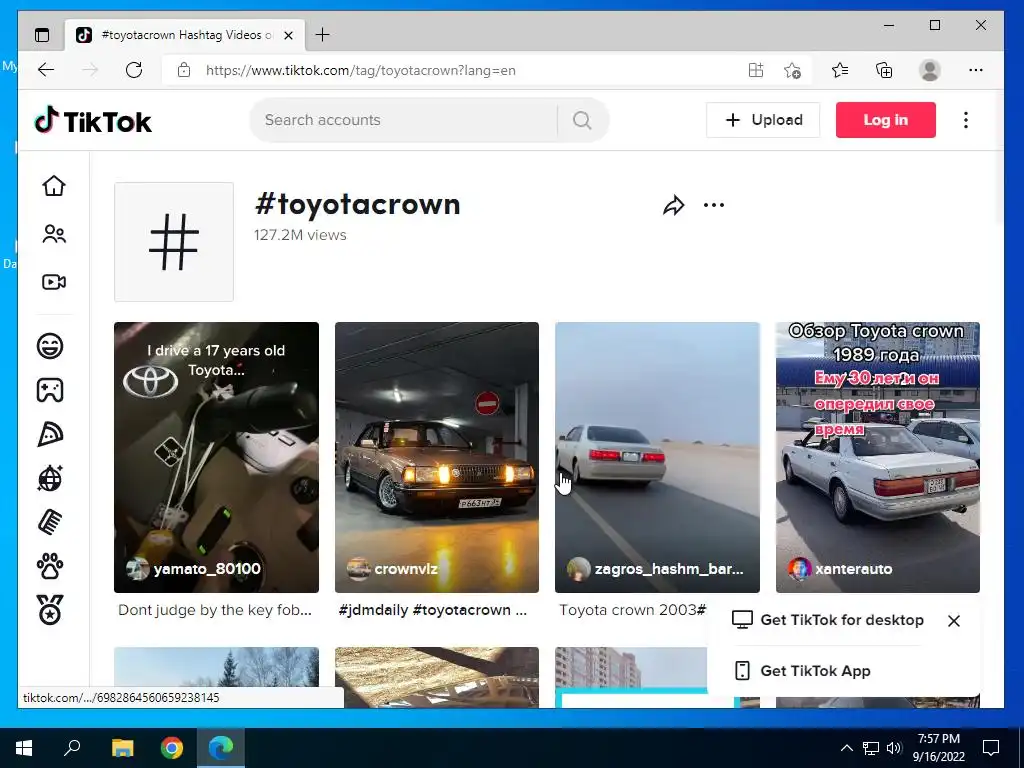
Task: Add this page to favorites star icon
Action: point(792,70)
